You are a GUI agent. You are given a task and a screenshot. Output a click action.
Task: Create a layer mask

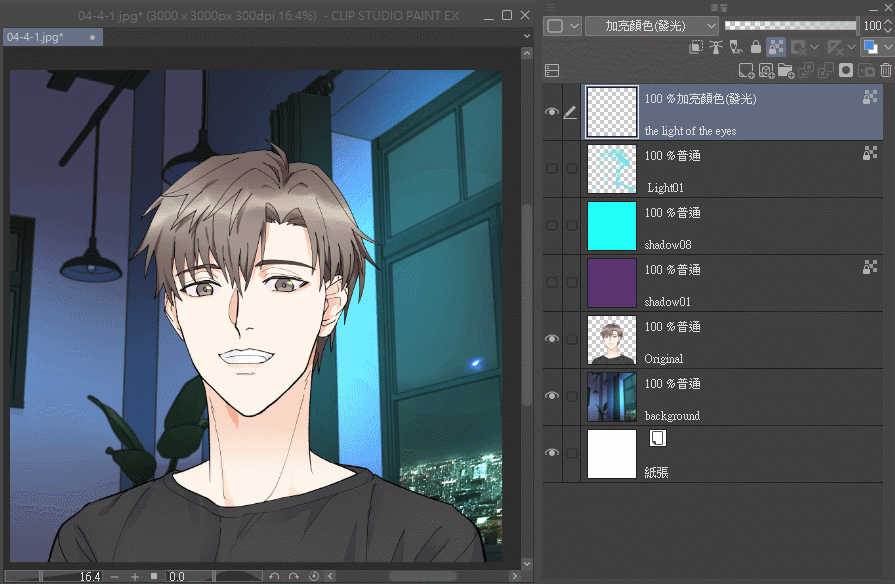tap(846, 70)
